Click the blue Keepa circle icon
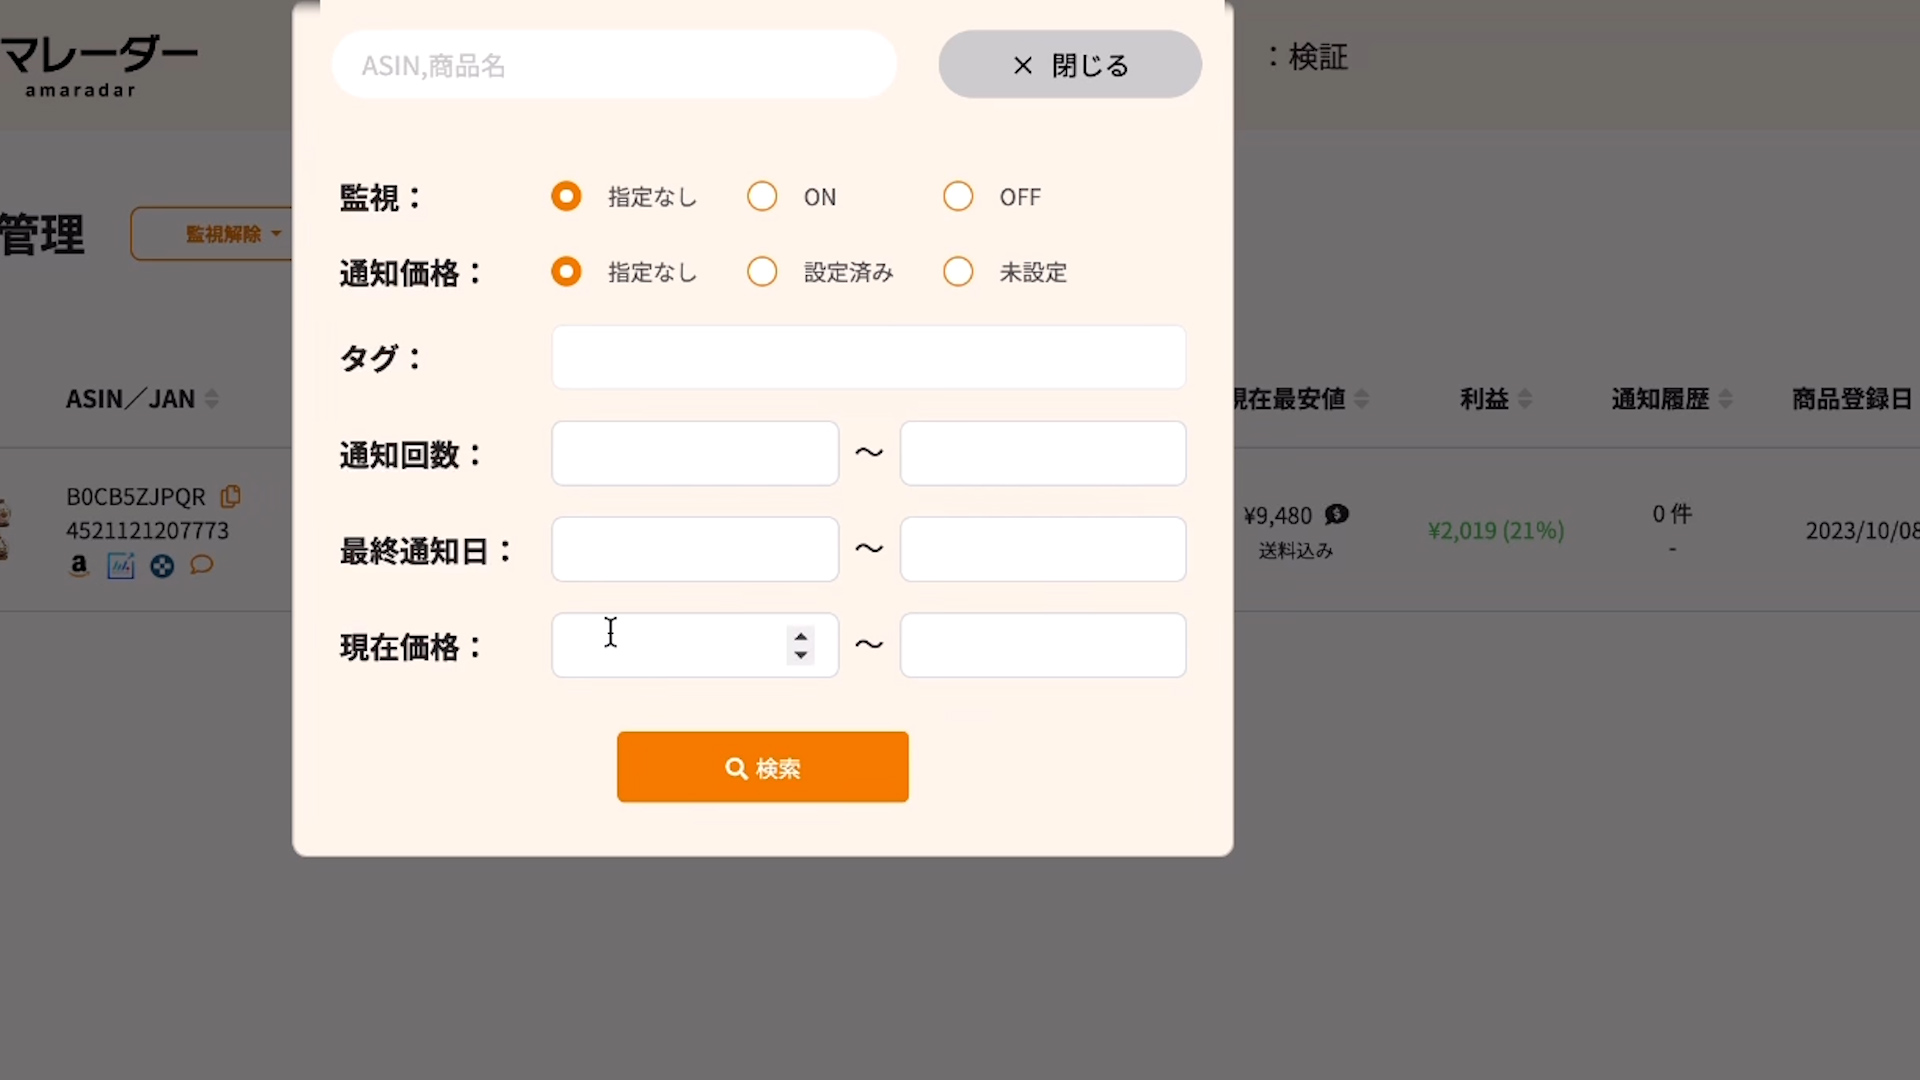The width and height of the screenshot is (1920, 1080). click(x=162, y=567)
